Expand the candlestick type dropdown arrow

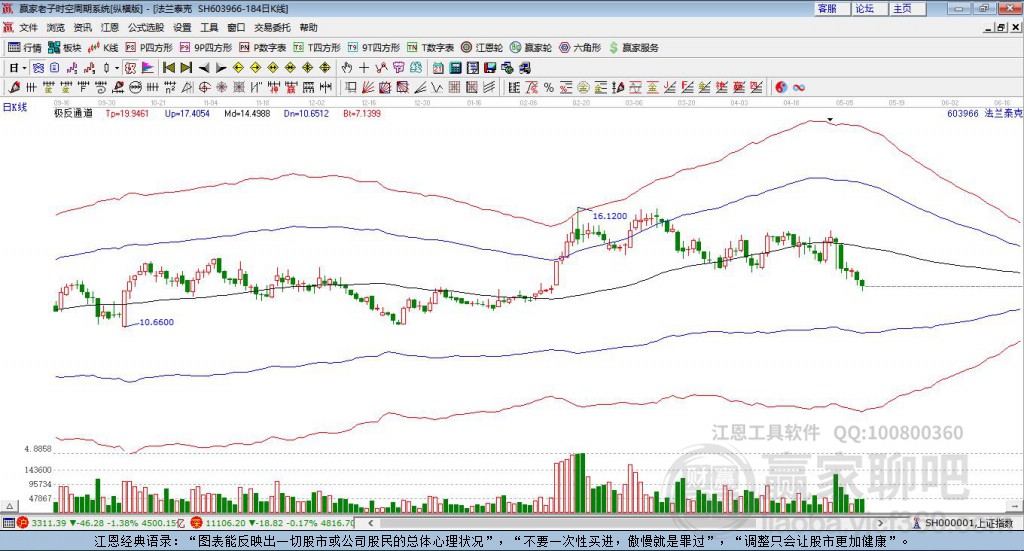(117, 68)
